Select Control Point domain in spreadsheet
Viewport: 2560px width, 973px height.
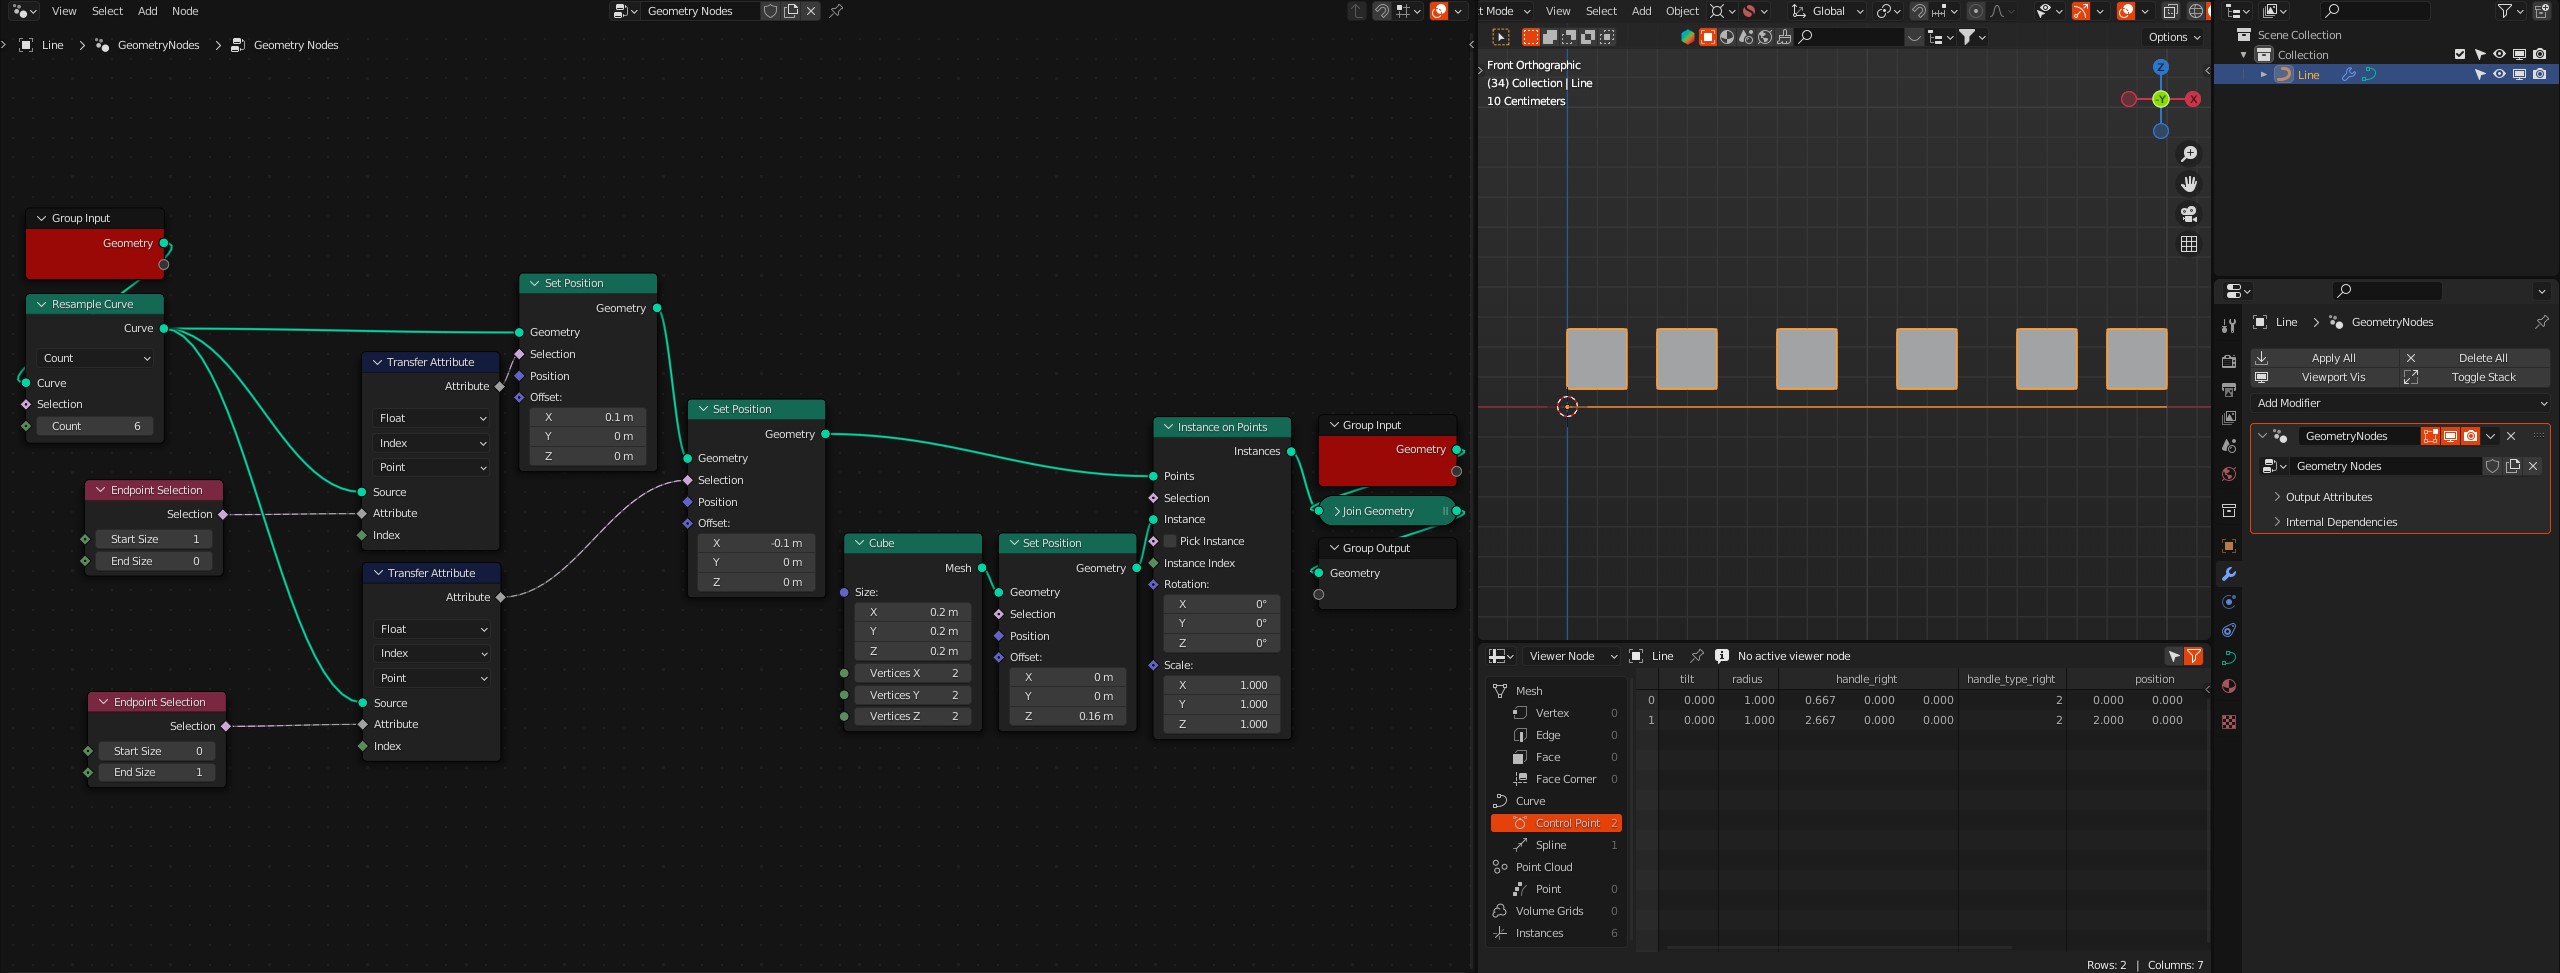point(1556,823)
